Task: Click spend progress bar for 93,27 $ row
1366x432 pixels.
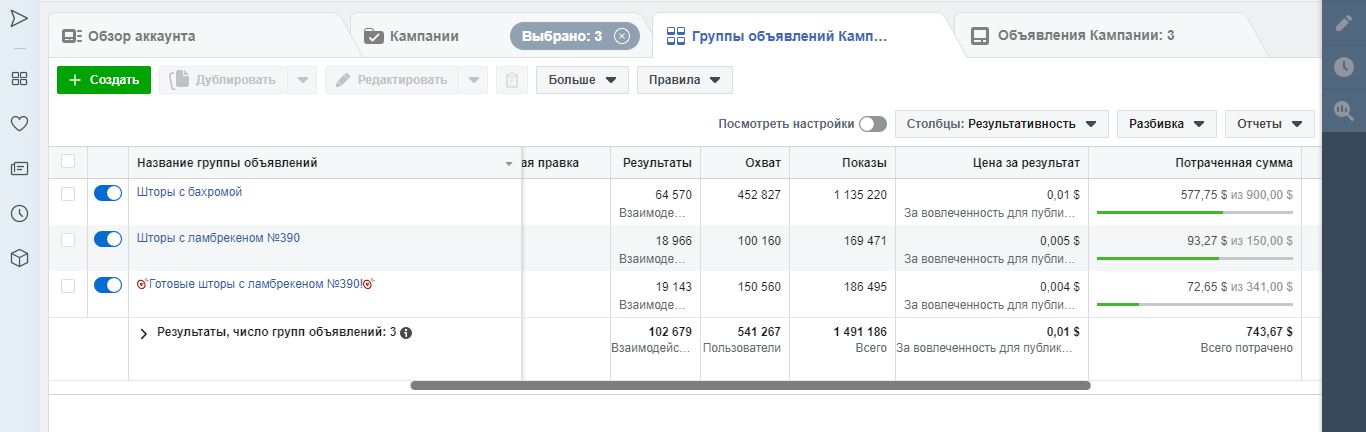Action: coord(1194,258)
